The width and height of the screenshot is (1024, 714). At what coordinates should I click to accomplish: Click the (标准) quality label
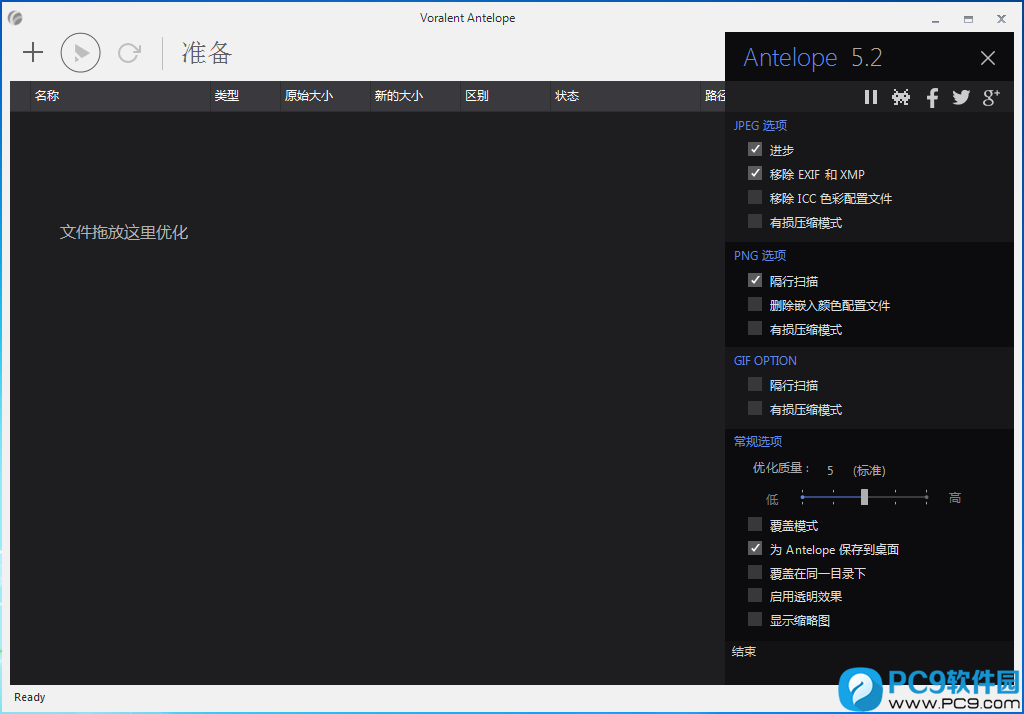(869, 470)
